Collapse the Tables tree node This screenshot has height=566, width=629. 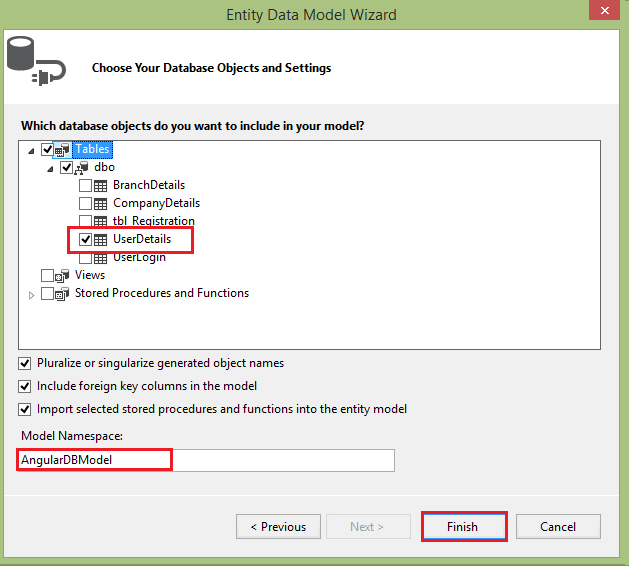coord(32,150)
